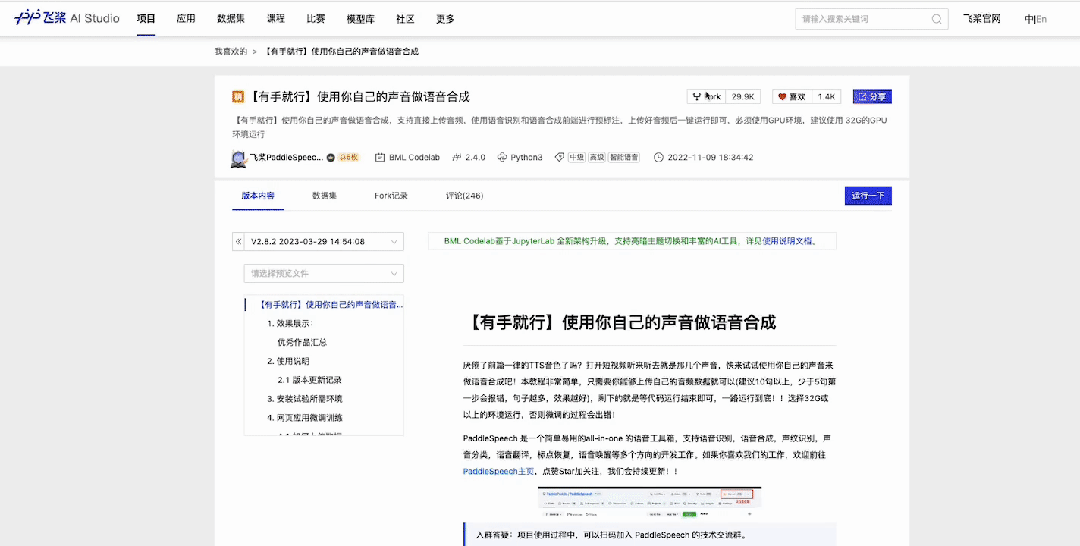Open the 飞桨官网 link
1080x546 pixels.
point(982,19)
